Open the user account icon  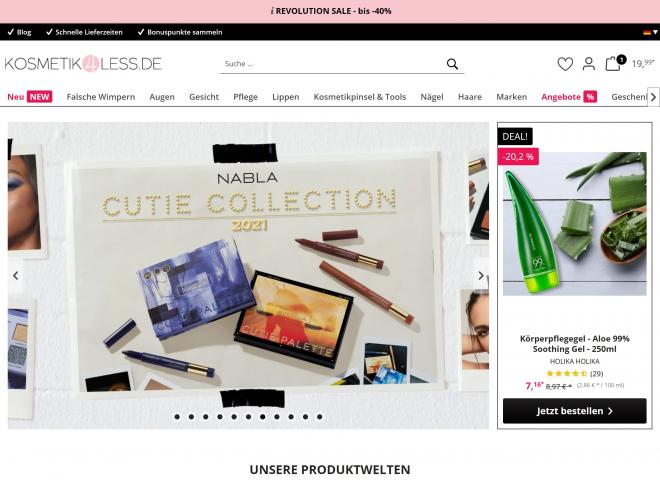[x=588, y=64]
